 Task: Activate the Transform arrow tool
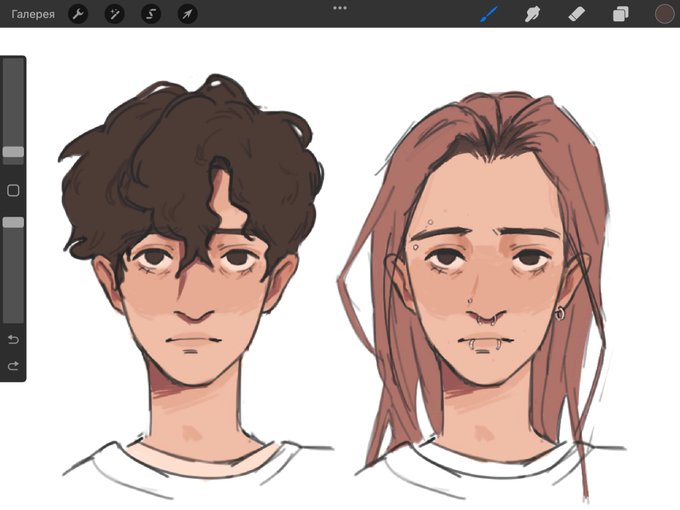coord(187,14)
